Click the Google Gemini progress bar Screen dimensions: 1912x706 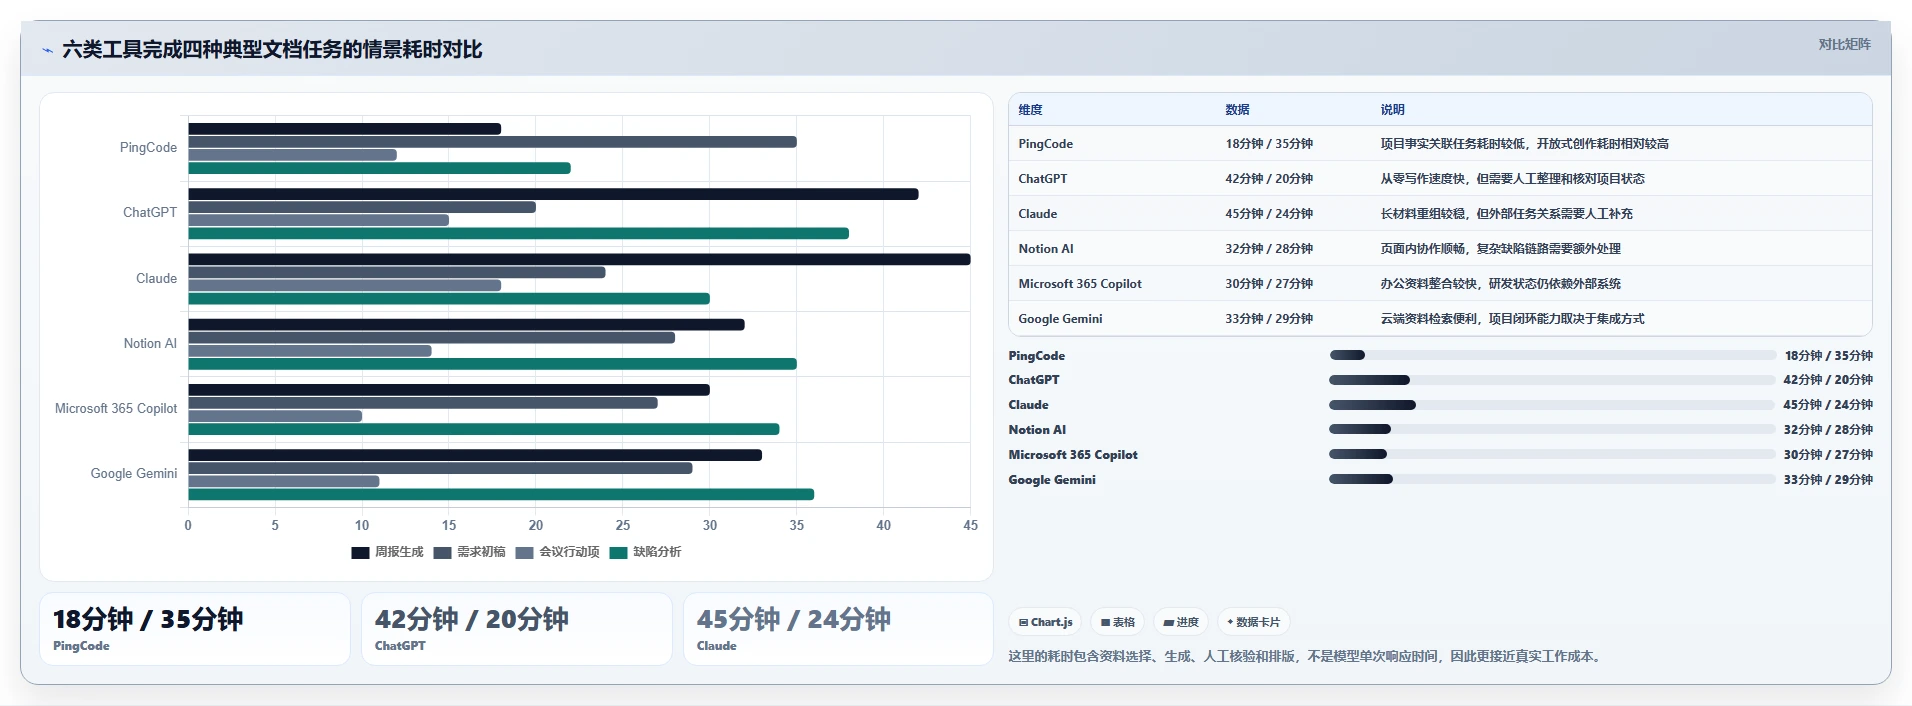(x=1552, y=479)
